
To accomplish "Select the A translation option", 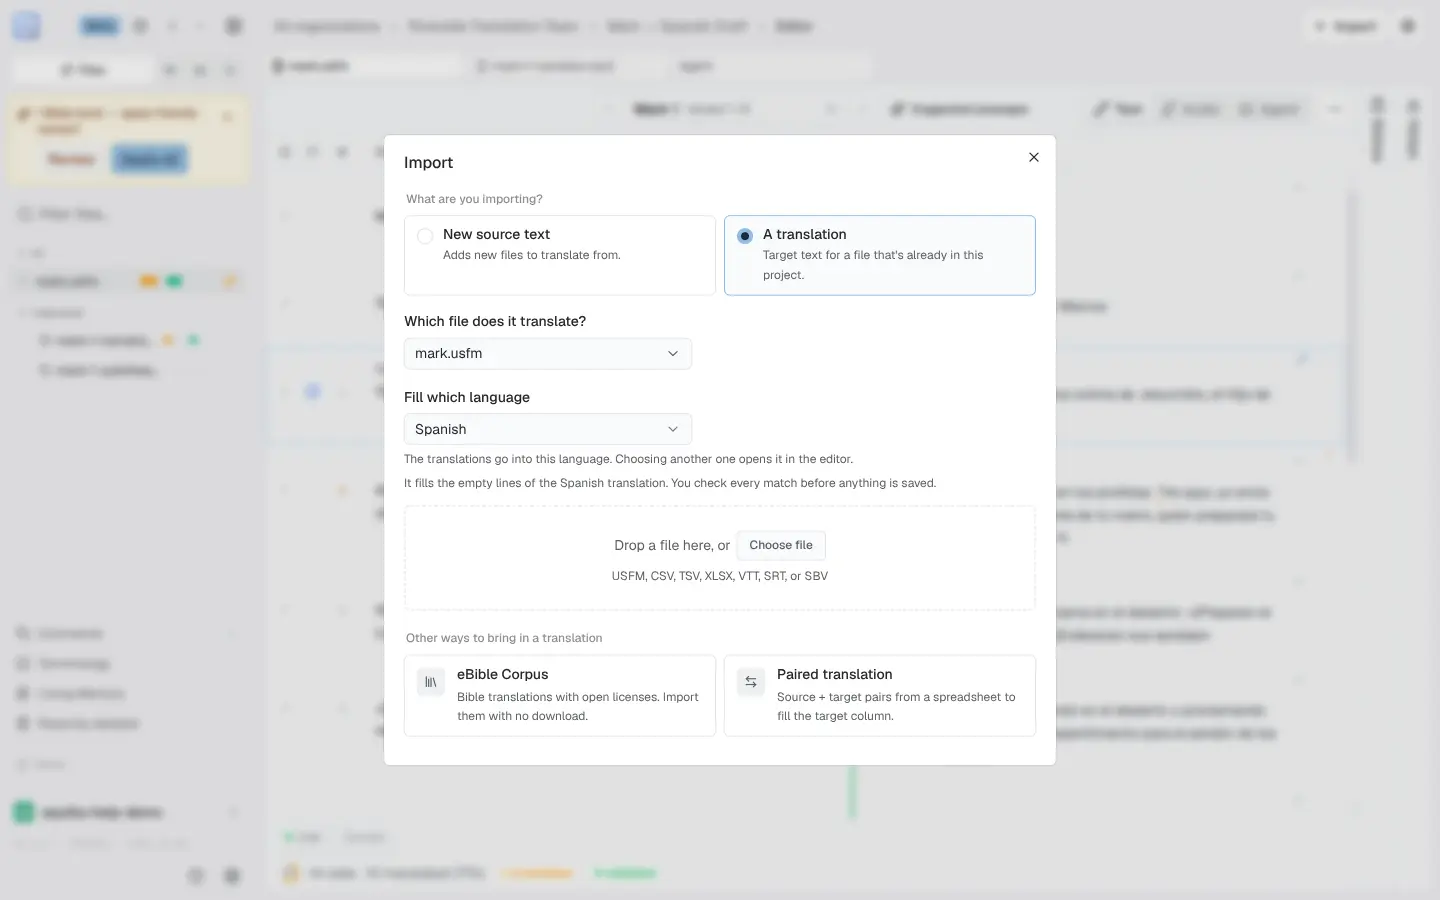I will point(880,255).
